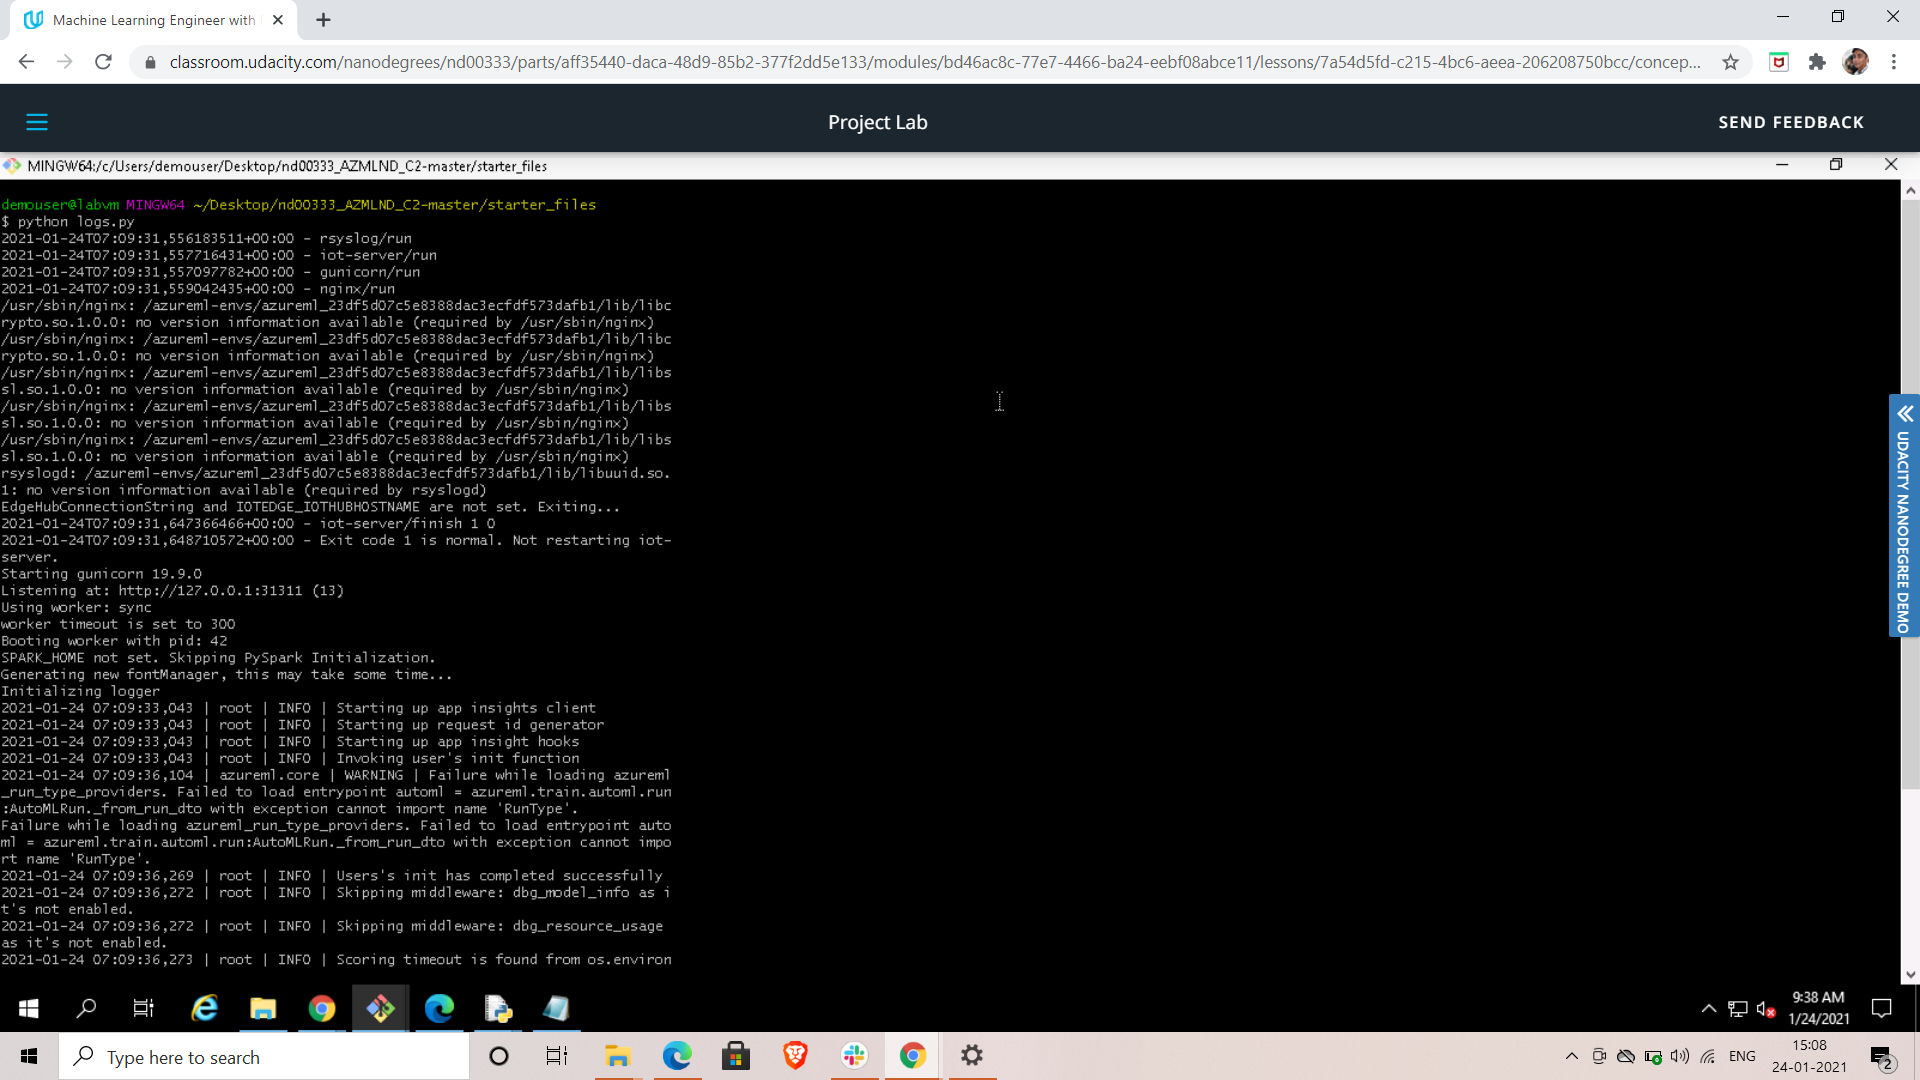Reload the current browser page

103,62
